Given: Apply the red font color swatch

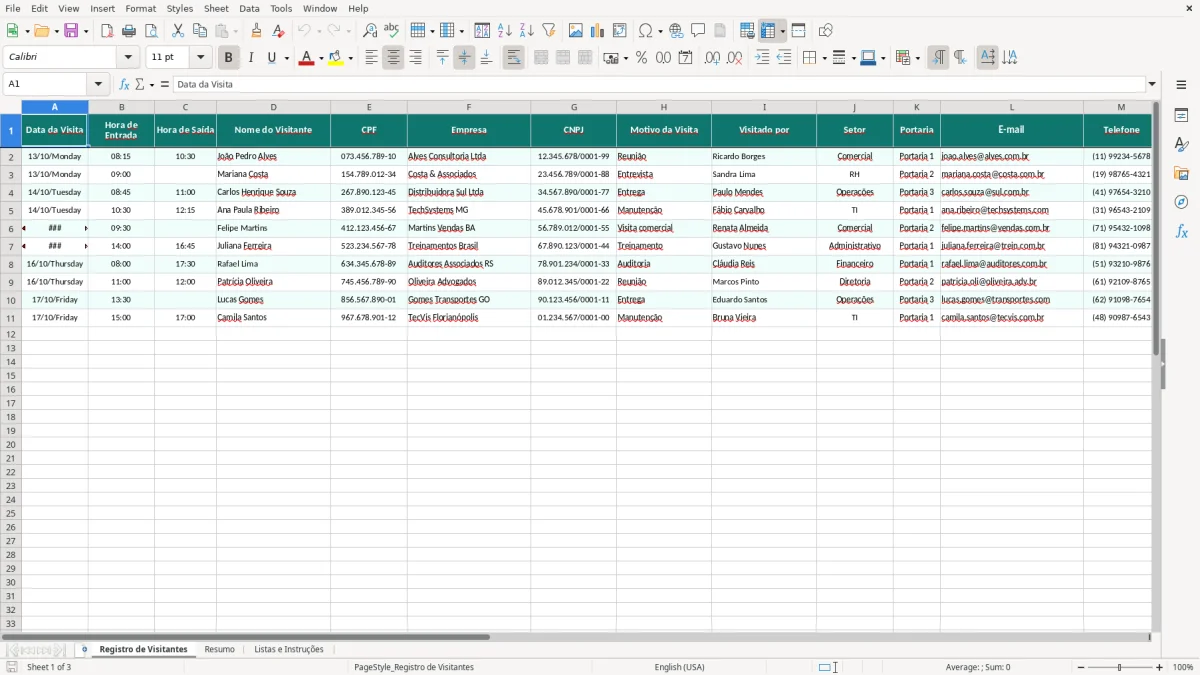Looking at the screenshot, I should pyautogui.click(x=306, y=58).
